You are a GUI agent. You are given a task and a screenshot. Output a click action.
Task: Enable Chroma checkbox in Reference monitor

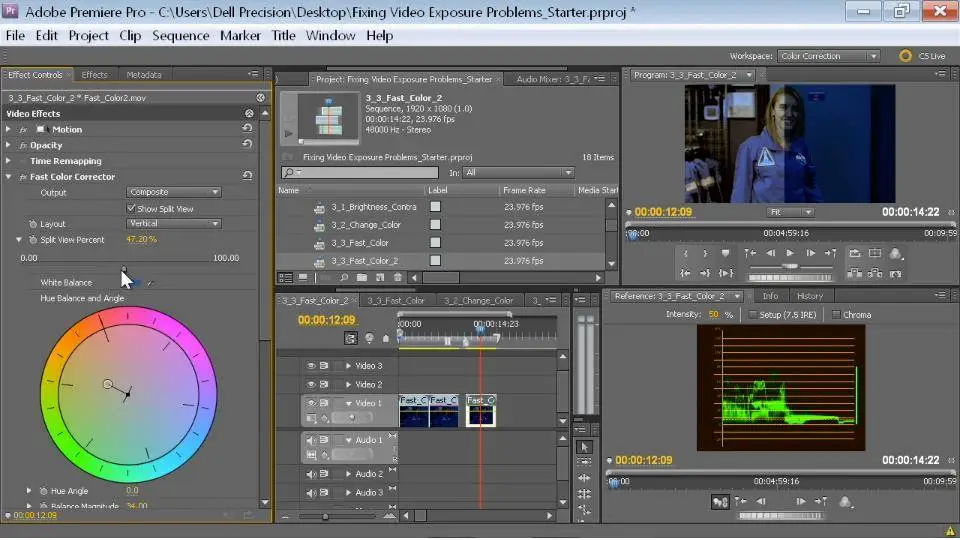[x=836, y=314]
